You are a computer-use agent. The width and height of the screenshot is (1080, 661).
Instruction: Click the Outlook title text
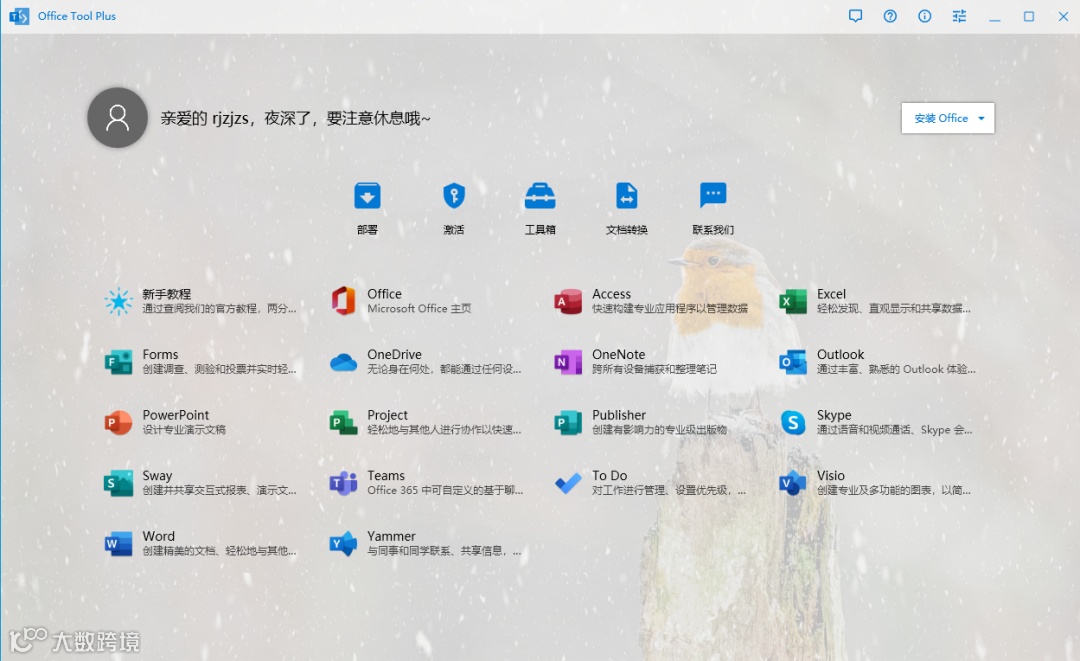(x=840, y=355)
